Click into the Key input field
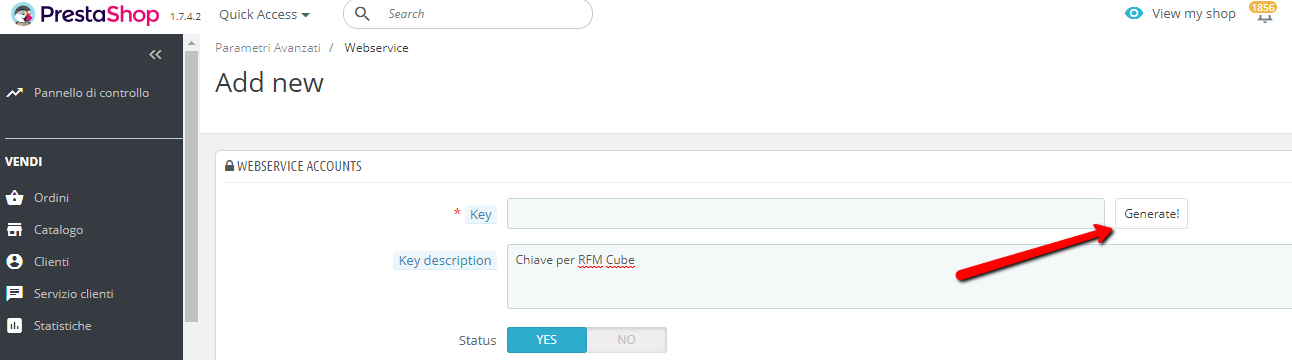 pyautogui.click(x=806, y=214)
